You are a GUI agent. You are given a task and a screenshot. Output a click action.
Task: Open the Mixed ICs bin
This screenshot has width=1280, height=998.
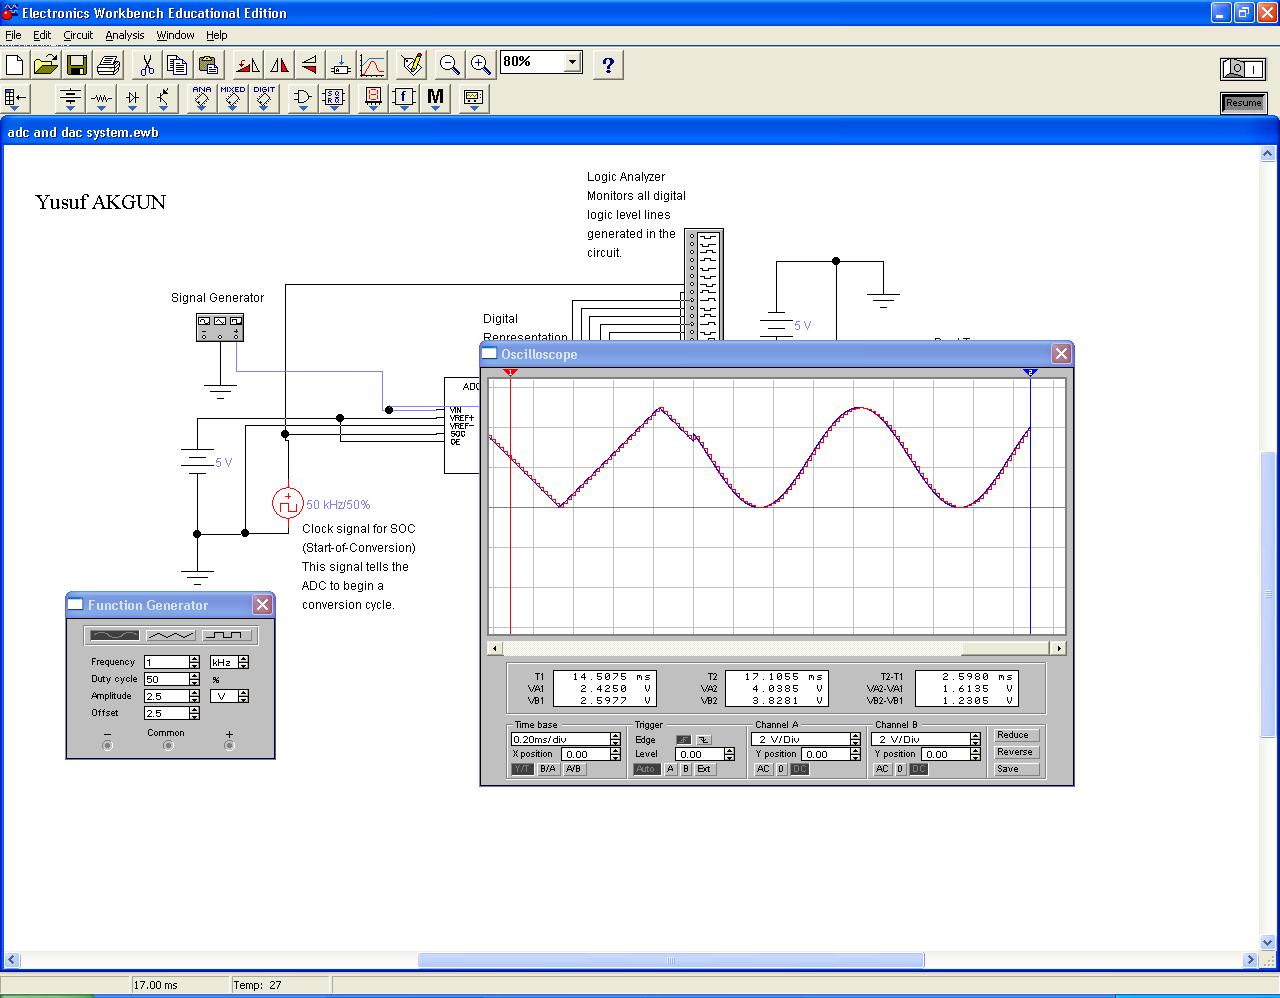pyautogui.click(x=233, y=98)
